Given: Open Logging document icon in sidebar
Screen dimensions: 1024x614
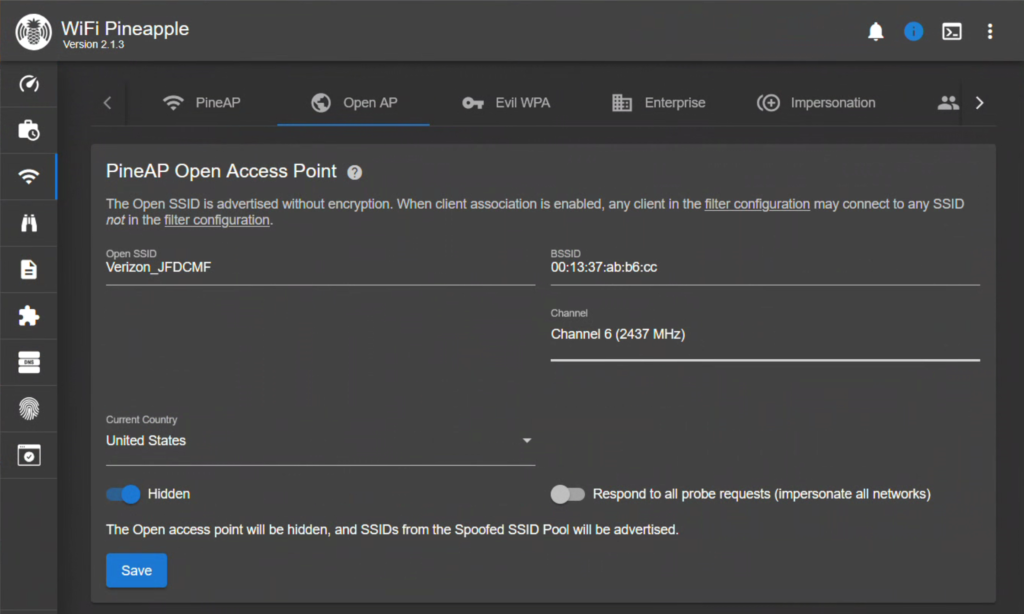Looking at the screenshot, I should coord(29,269).
